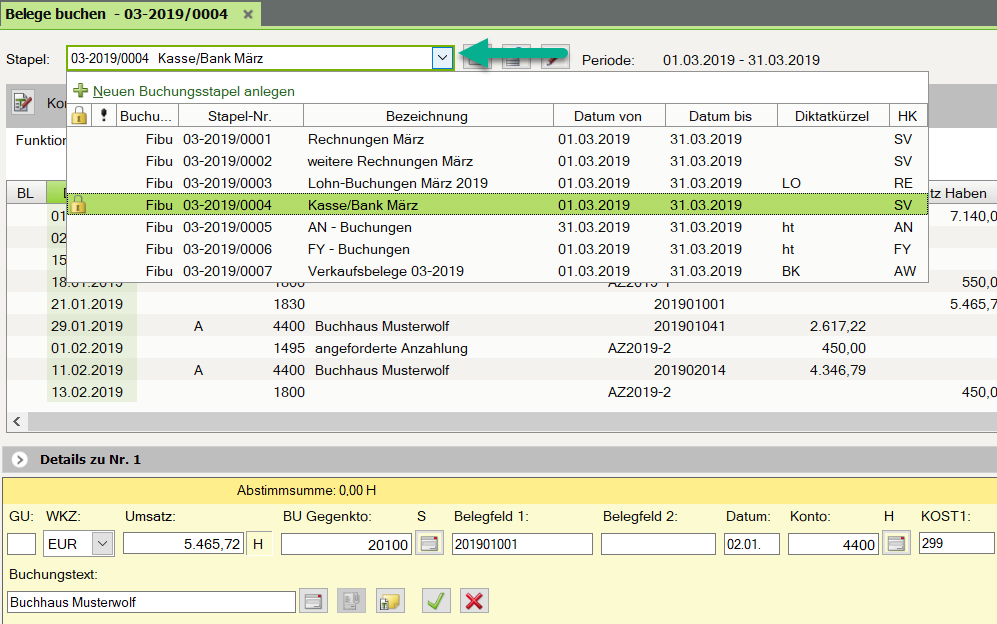Click the horizontal scrollbar left arrow
The image size is (997, 624).
pos(17,421)
